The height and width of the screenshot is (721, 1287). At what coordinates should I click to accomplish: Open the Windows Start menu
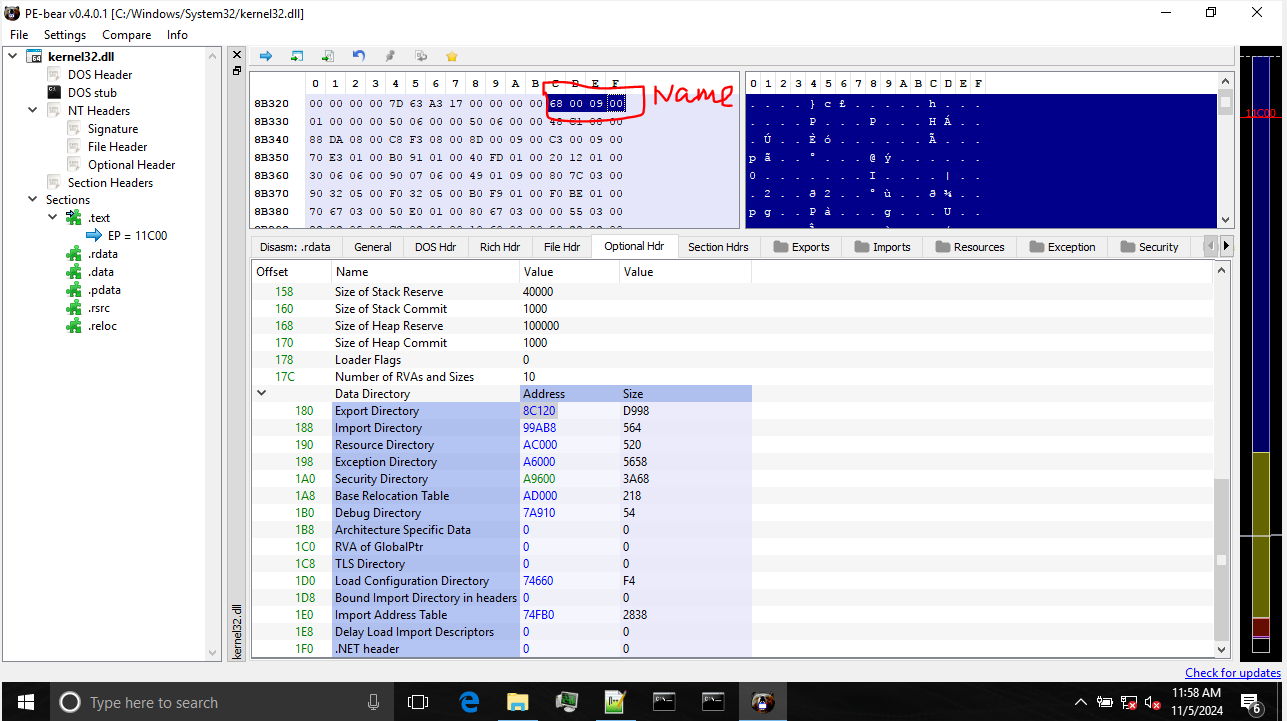click(24, 702)
